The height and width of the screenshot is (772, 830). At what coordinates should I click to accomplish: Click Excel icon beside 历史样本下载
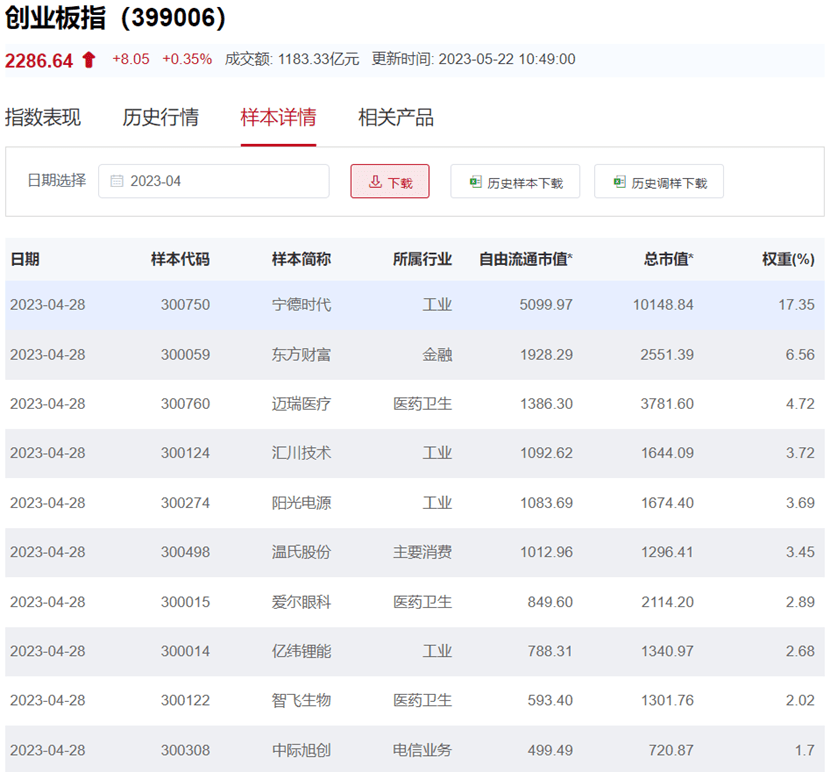(475, 182)
